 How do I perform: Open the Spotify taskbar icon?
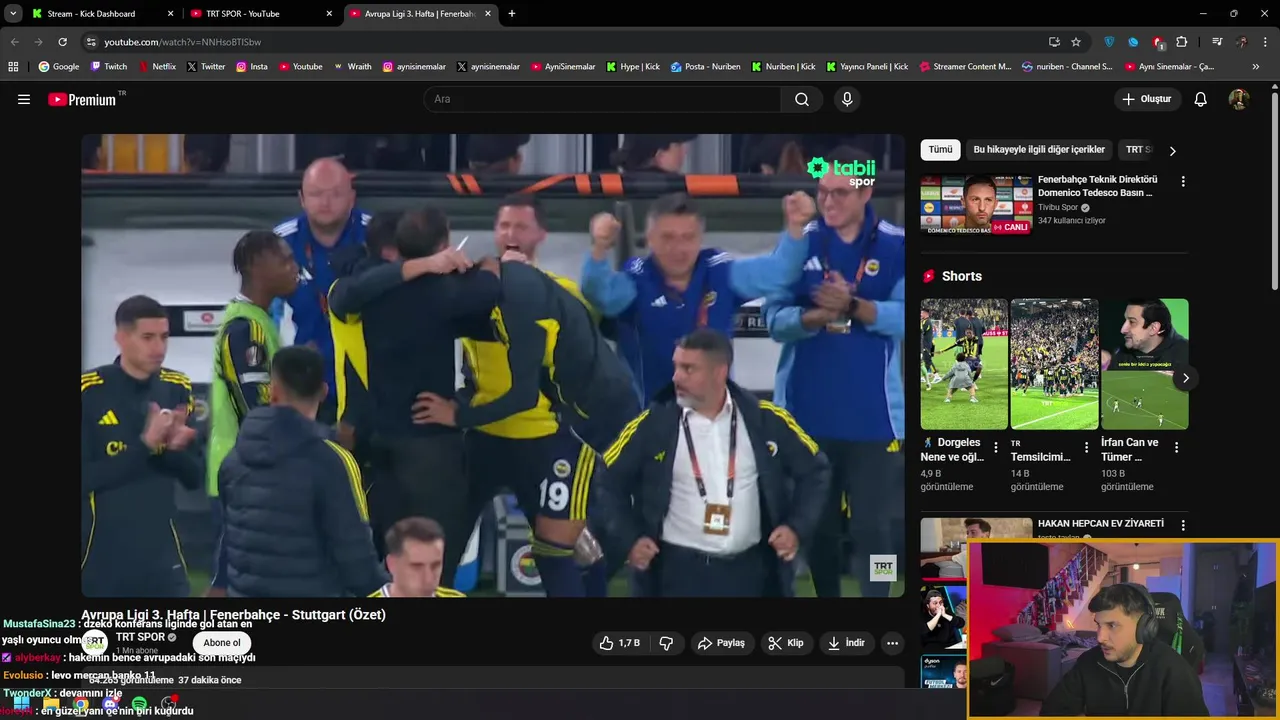pos(139,704)
